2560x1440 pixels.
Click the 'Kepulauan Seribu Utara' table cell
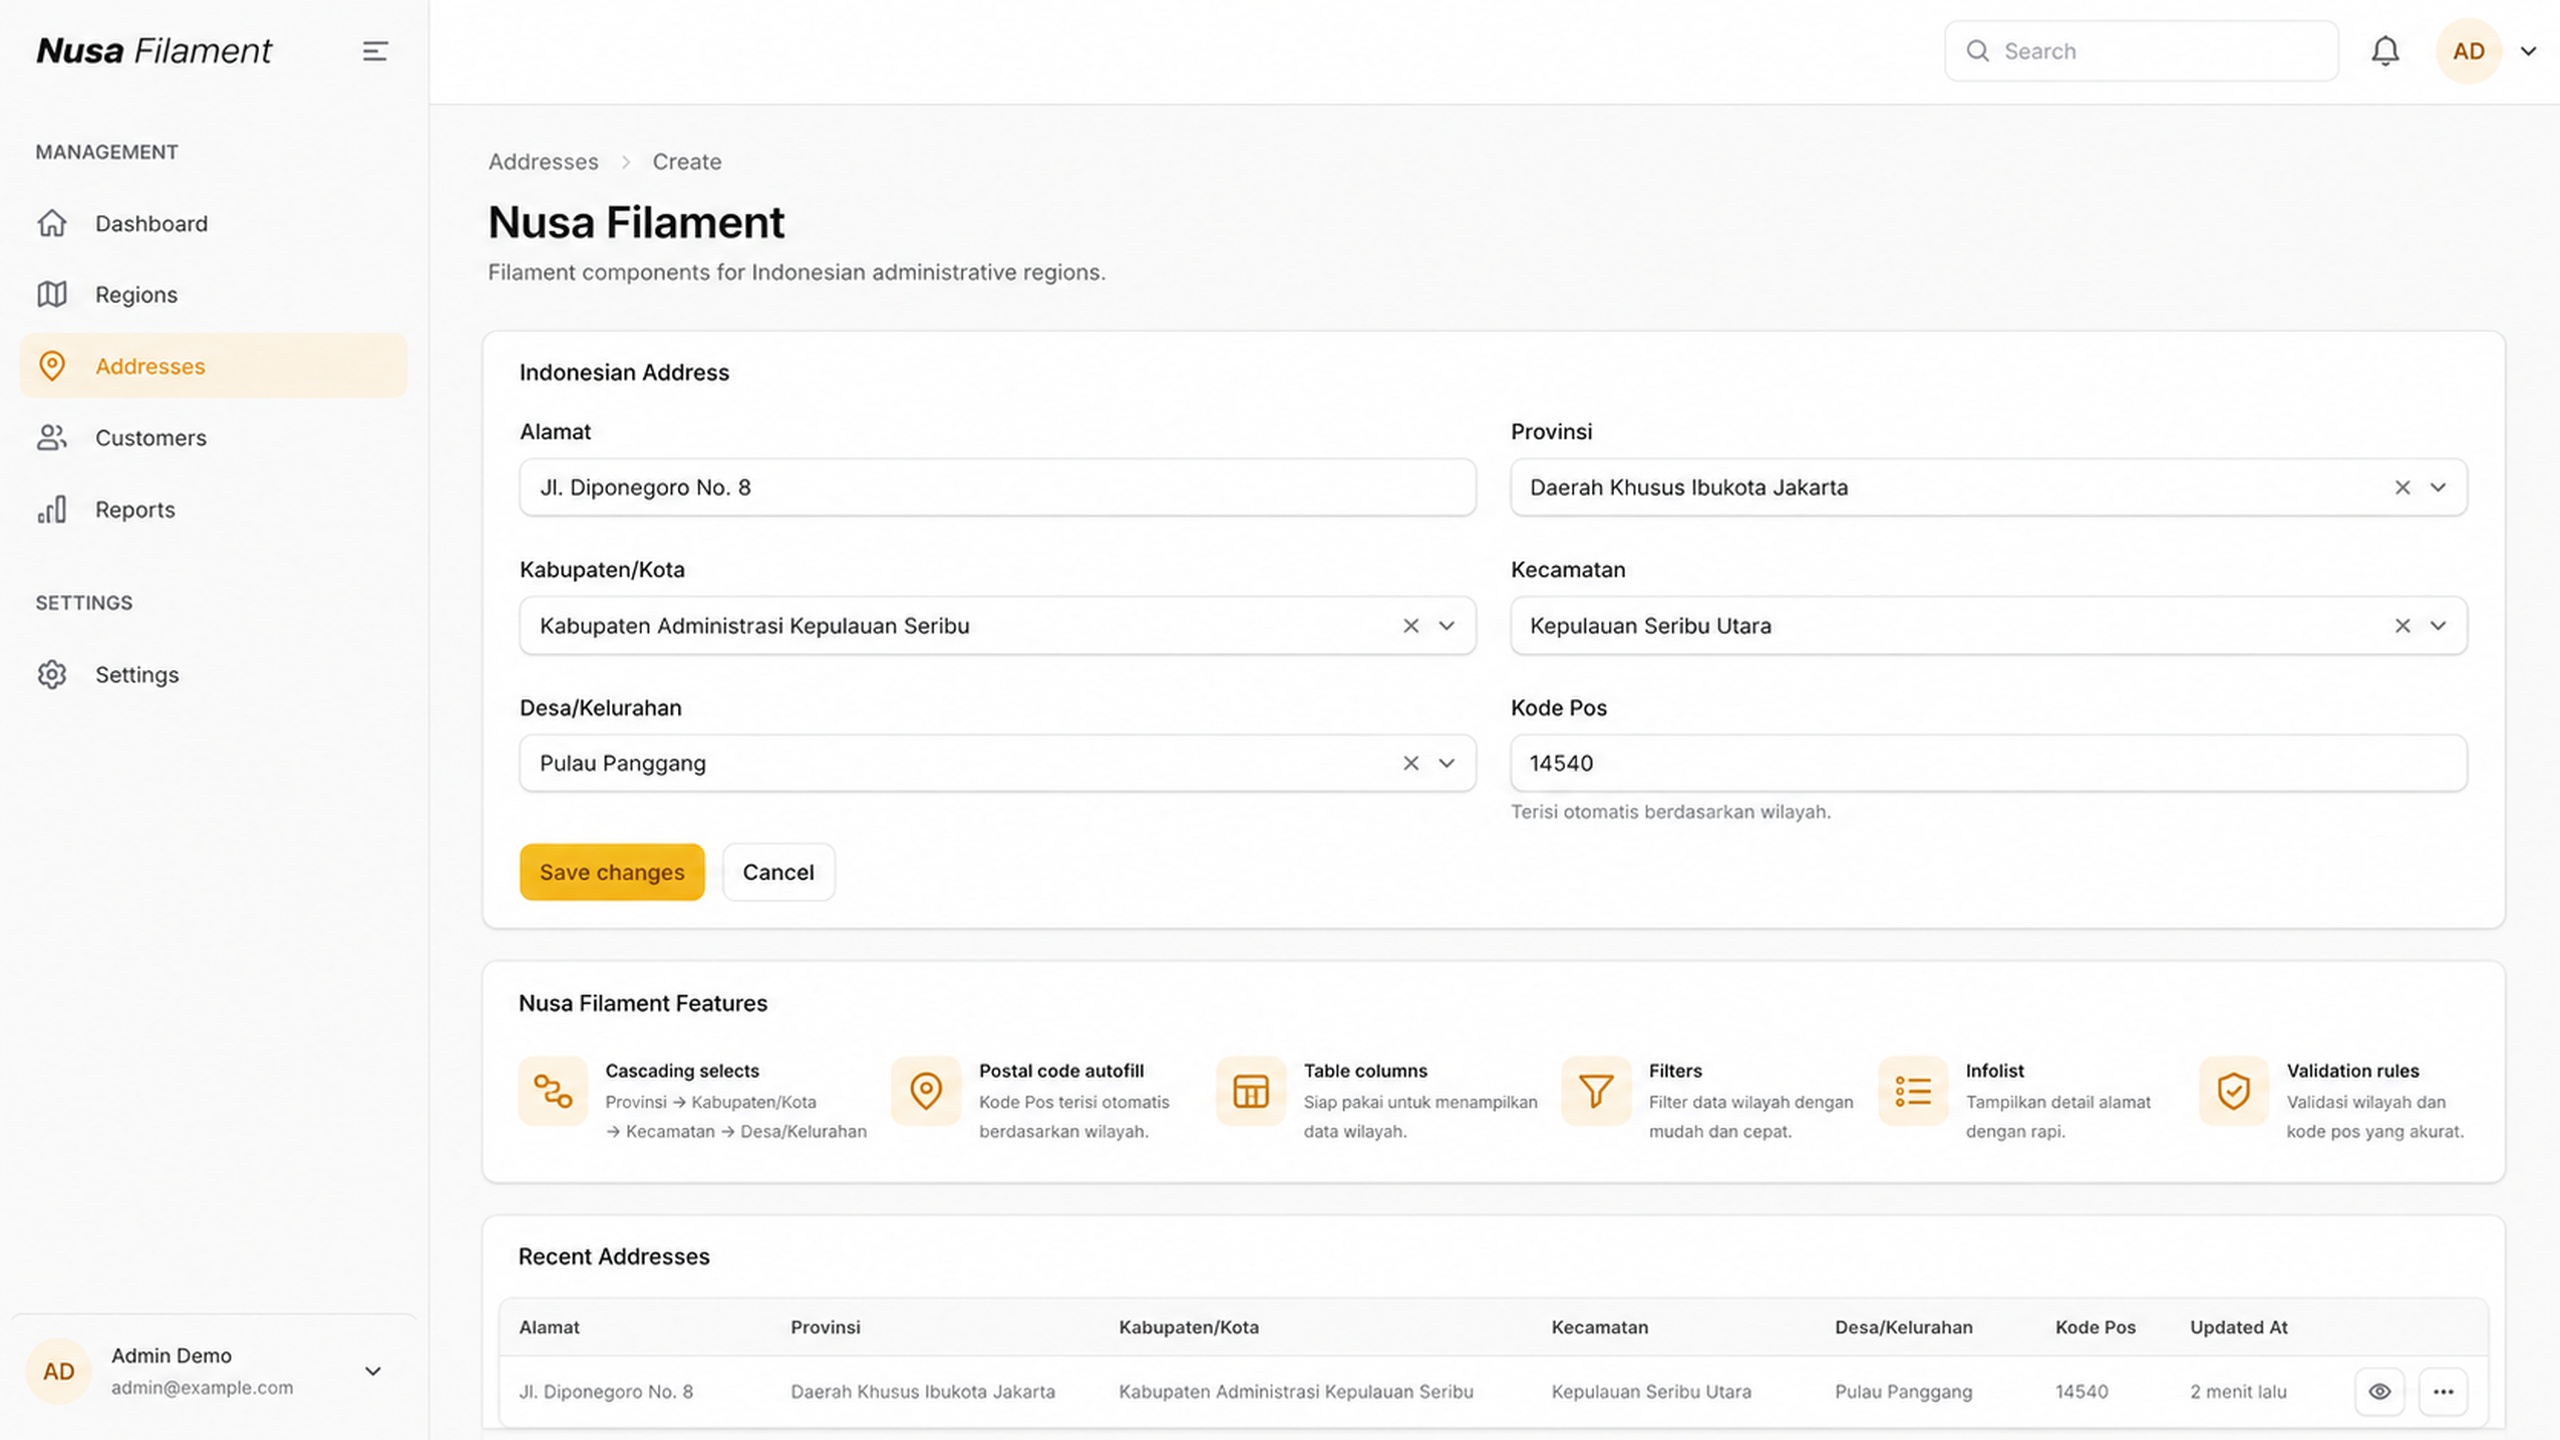click(x=1651, y=1391)
